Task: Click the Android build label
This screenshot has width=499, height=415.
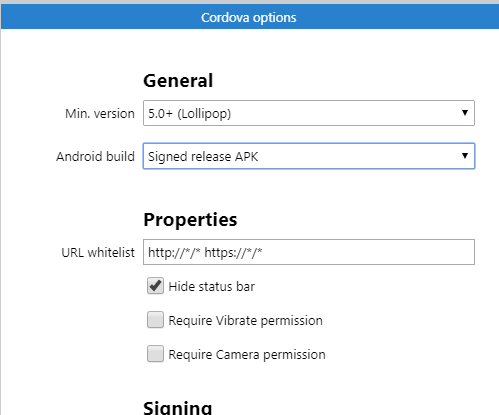Action: pos(95,156)
